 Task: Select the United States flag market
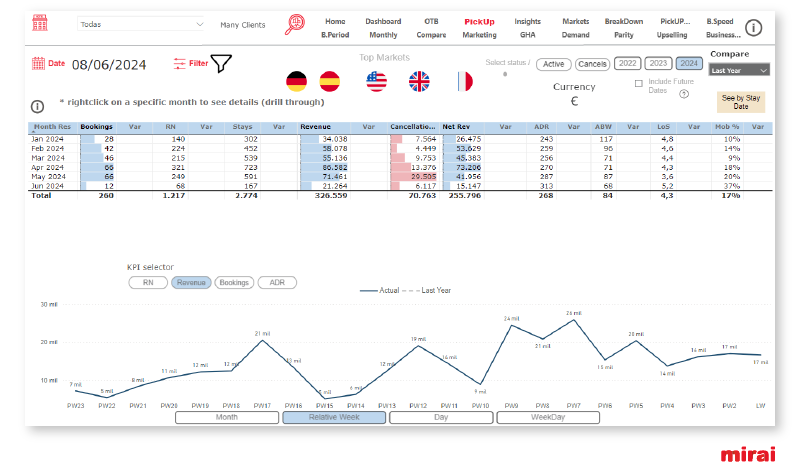376,81
